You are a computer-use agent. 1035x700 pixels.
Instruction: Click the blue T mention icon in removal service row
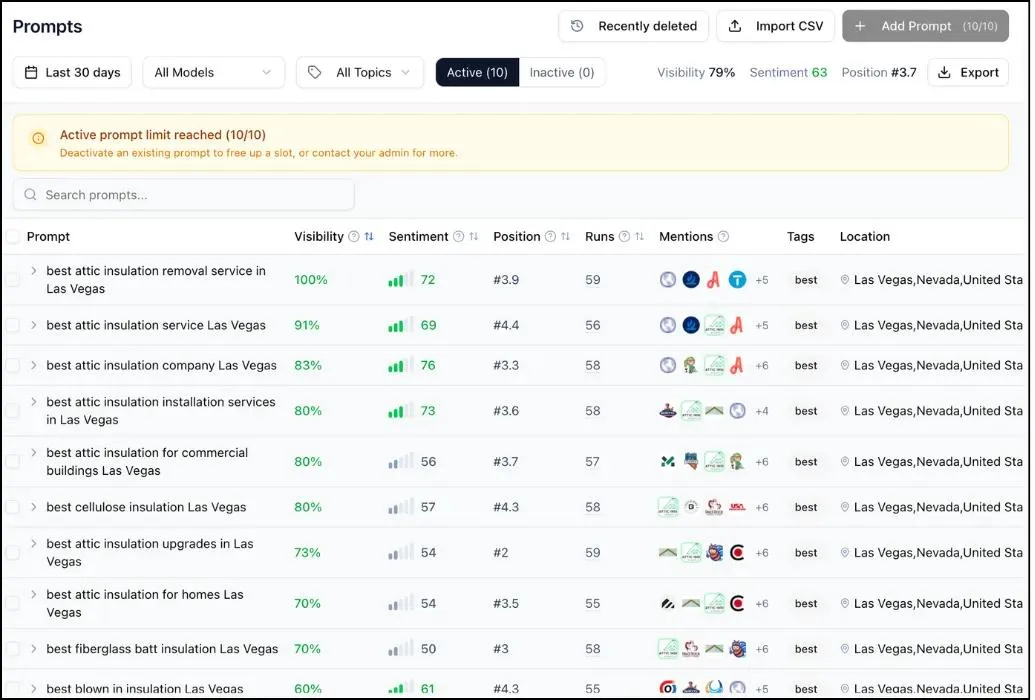737,280
